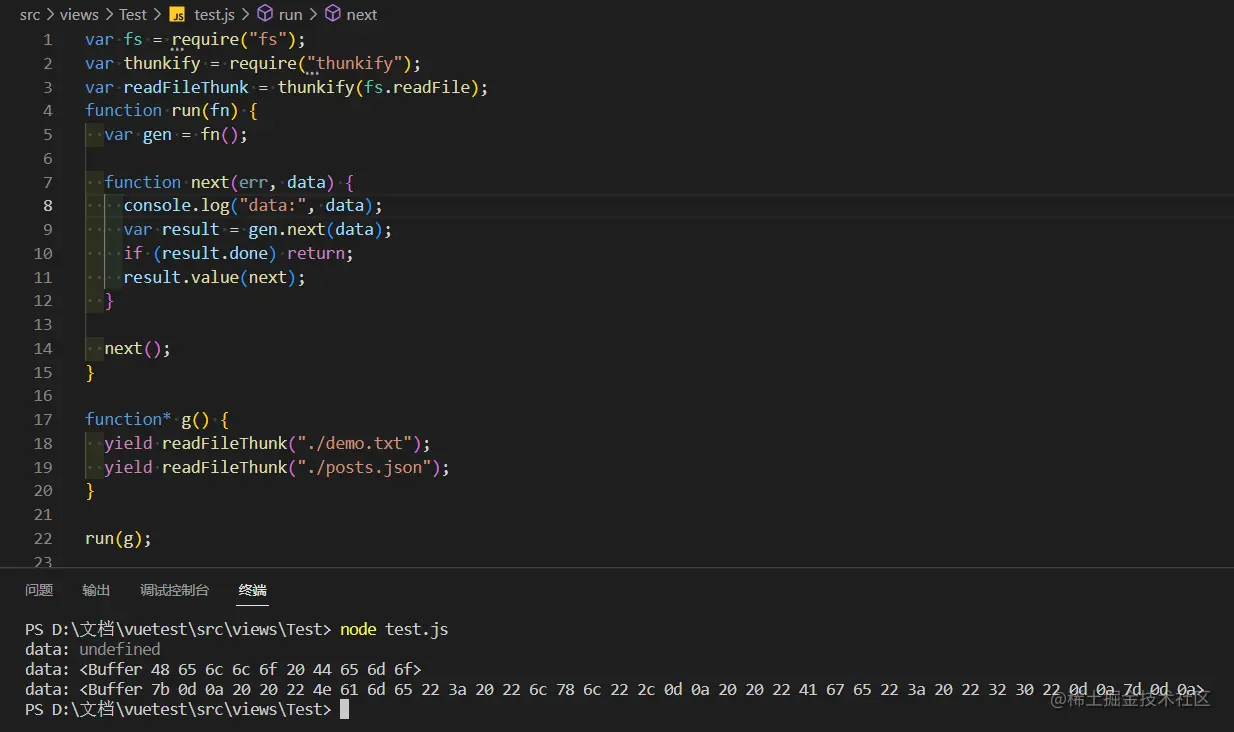The height and width of the screenshot is (732, 1234).
Task: Click the "./demo.txt" string on line 18
Action: 354,444
